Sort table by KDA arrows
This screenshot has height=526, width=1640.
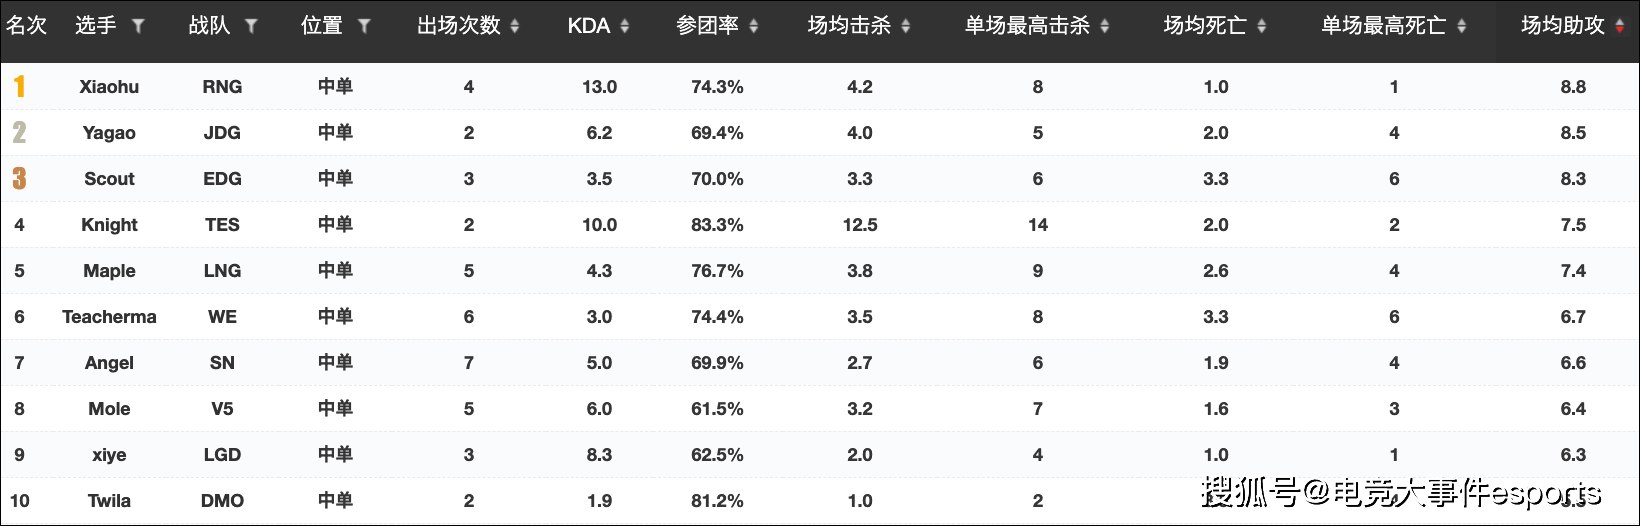pyautogui.click(x=625, y=26)
